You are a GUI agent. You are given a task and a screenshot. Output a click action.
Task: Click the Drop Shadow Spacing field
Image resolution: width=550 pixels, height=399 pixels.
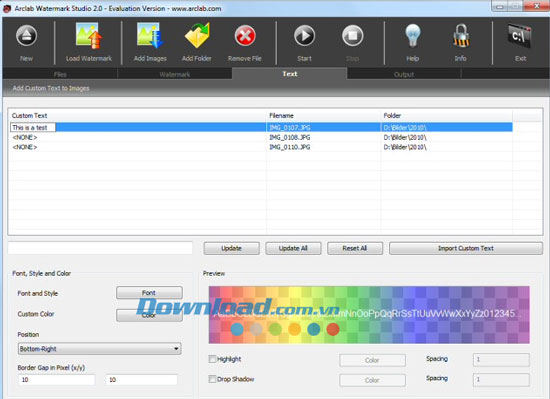click(x=501, y=380)
